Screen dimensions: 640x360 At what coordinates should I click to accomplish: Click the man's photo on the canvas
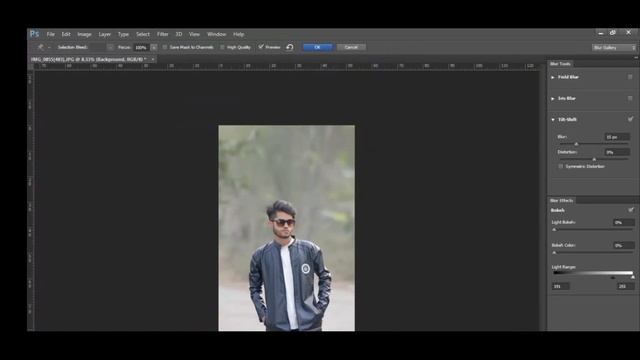(x=287, y=228)
